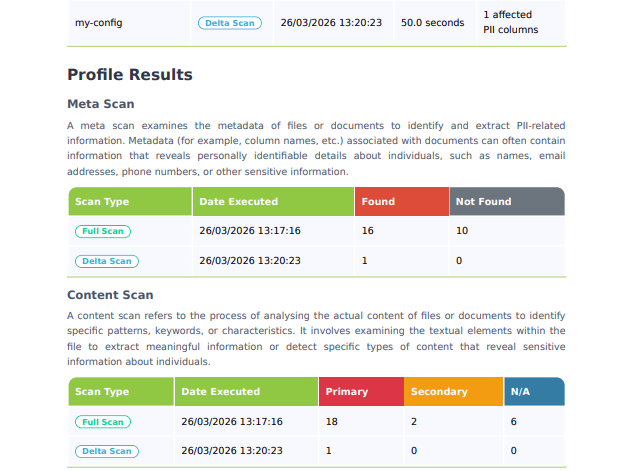Image resolution: width=632 pixels, height=471 pixels.
Task: Click the '1 affected PII columns' text
Action: coord(510,22)
